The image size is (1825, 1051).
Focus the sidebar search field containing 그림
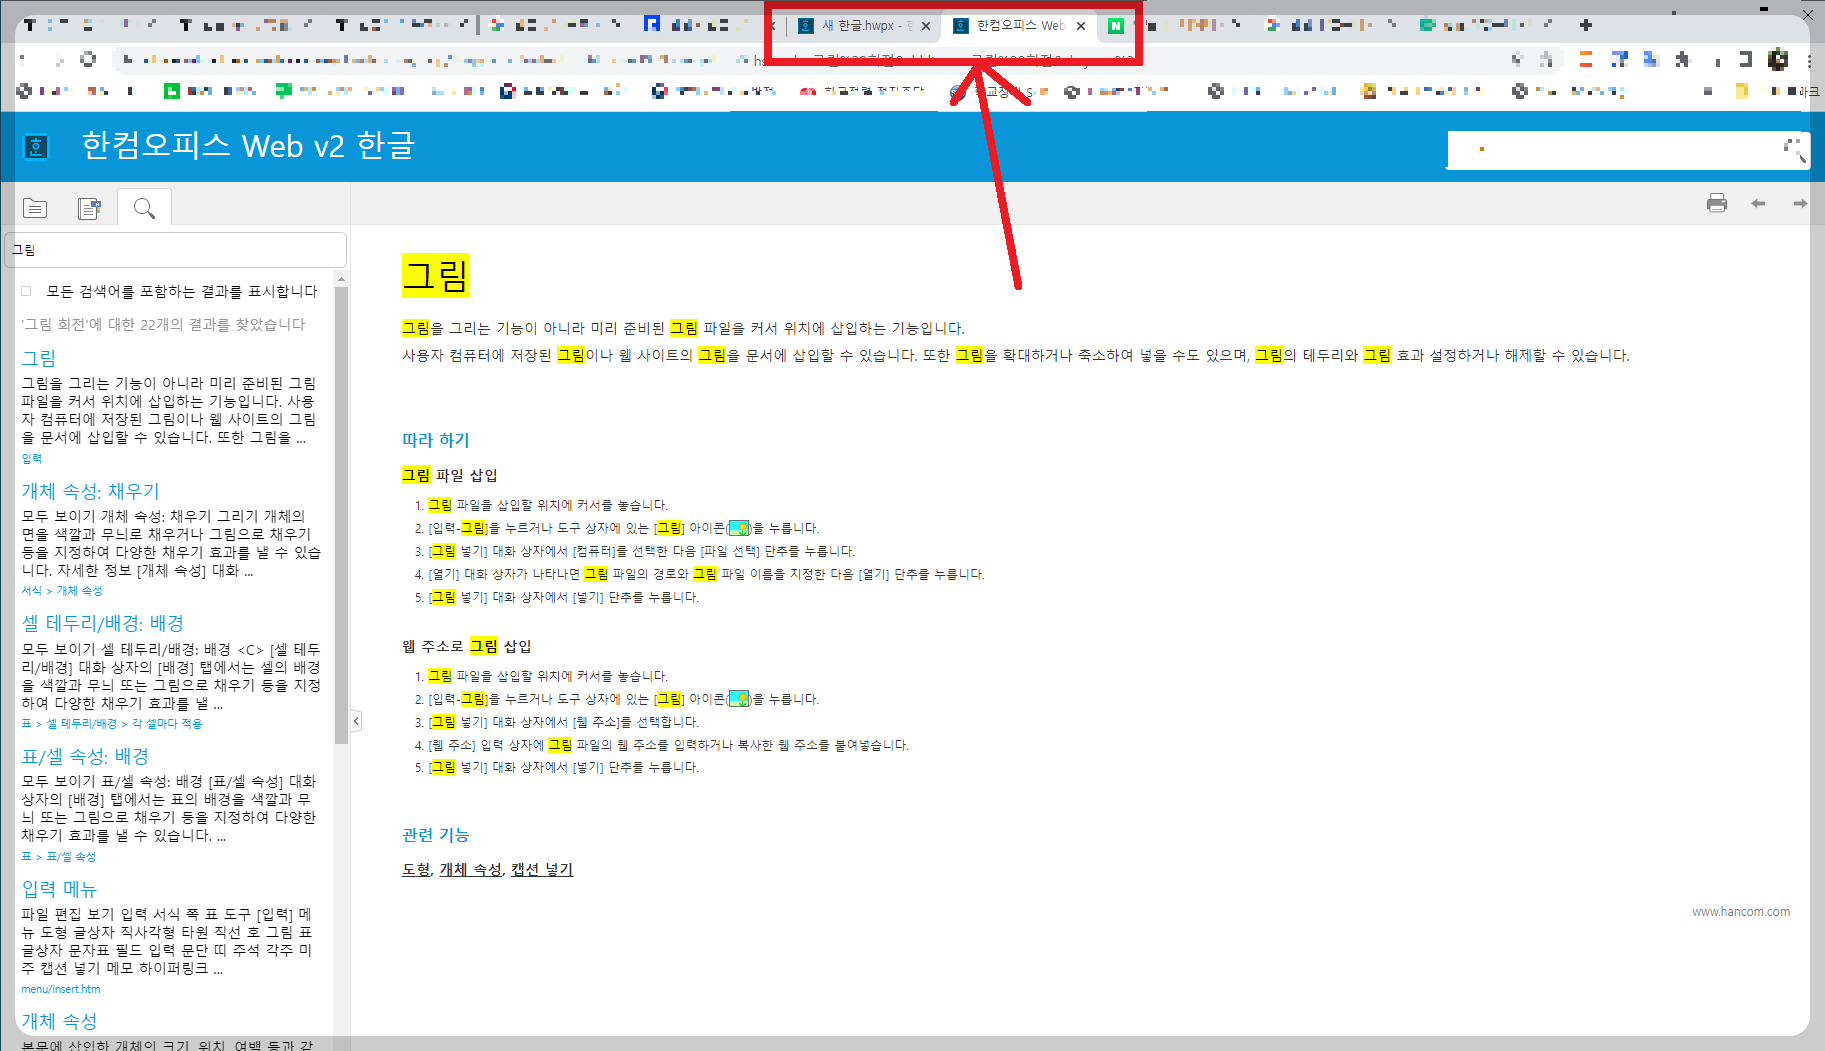point(176,250)
